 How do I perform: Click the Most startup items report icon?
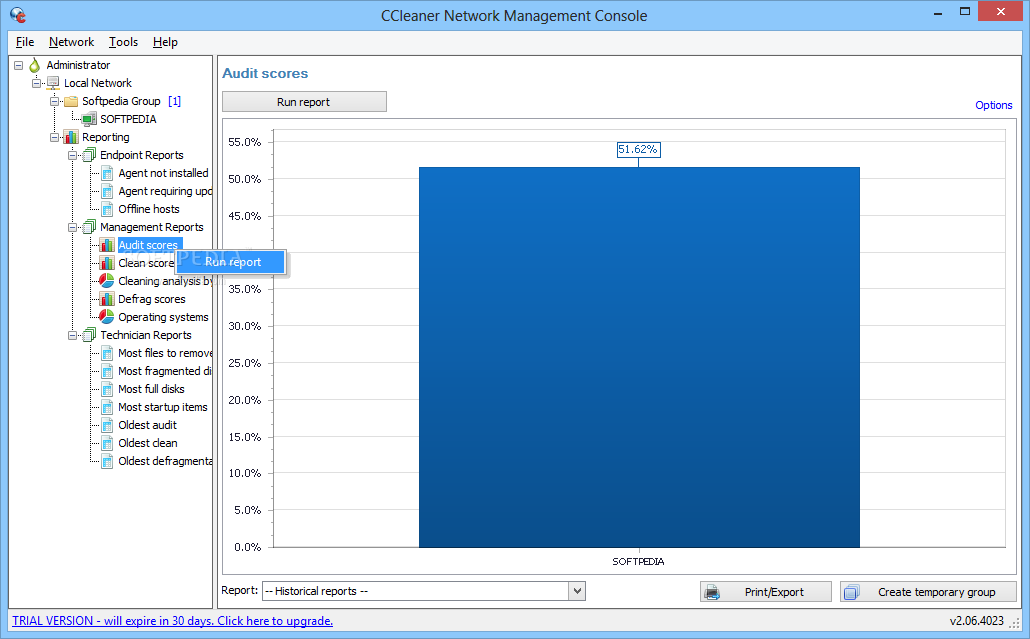click(x=107, y=407)
